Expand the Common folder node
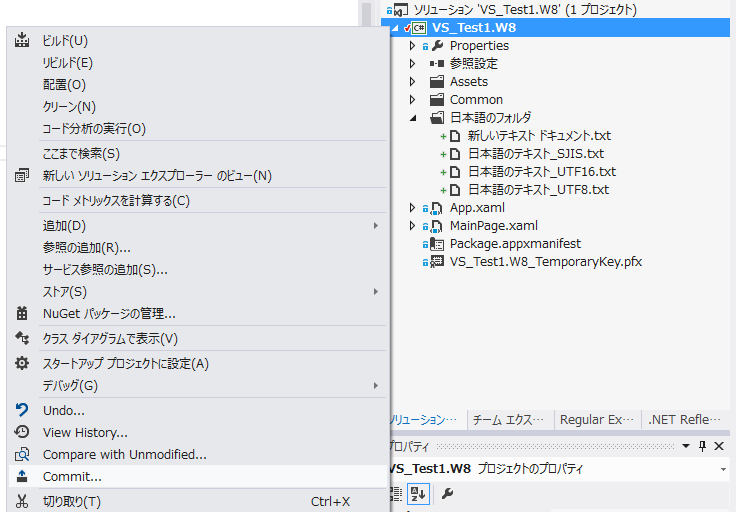The image size is (736, 512). [x=412, y=99]
